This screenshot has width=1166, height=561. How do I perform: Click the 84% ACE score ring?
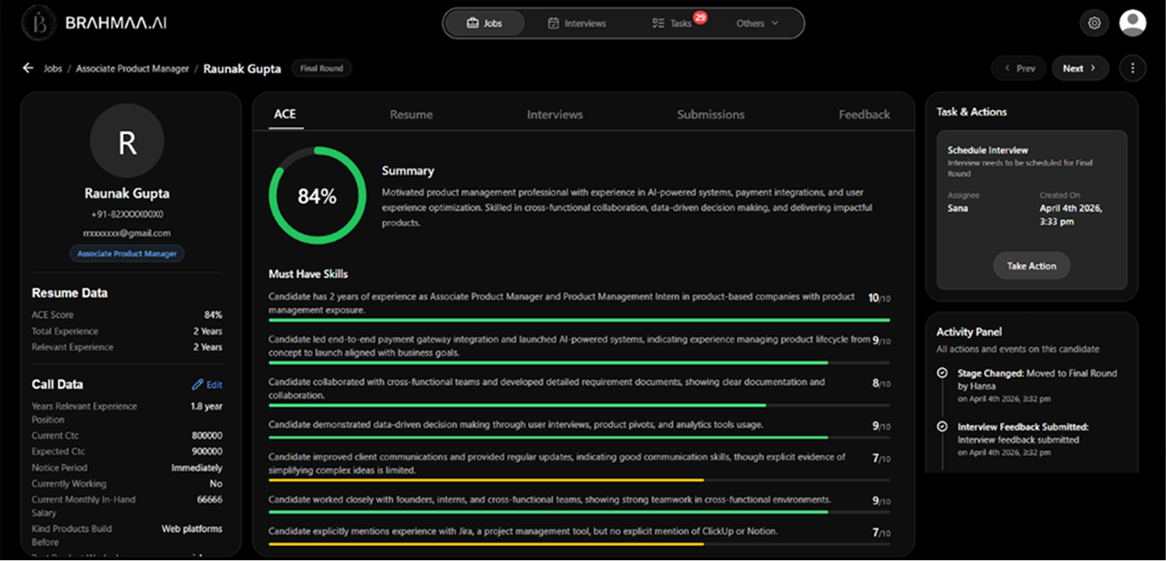click(318, 196)
